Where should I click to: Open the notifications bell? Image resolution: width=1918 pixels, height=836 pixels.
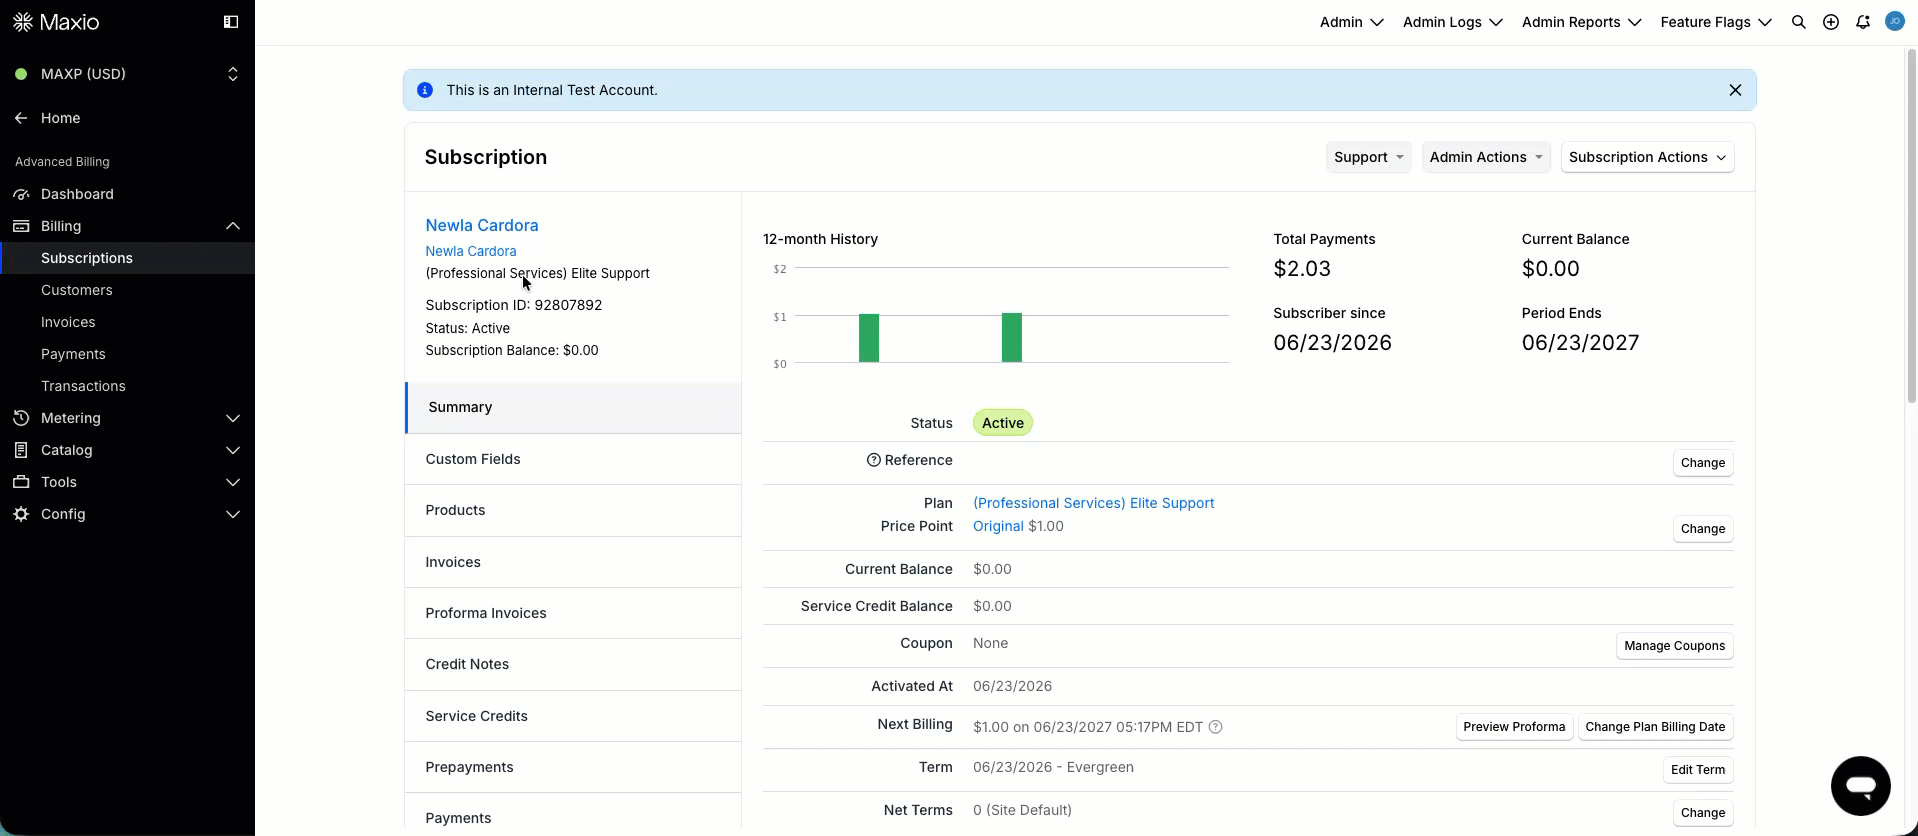tap(1862, 22)
